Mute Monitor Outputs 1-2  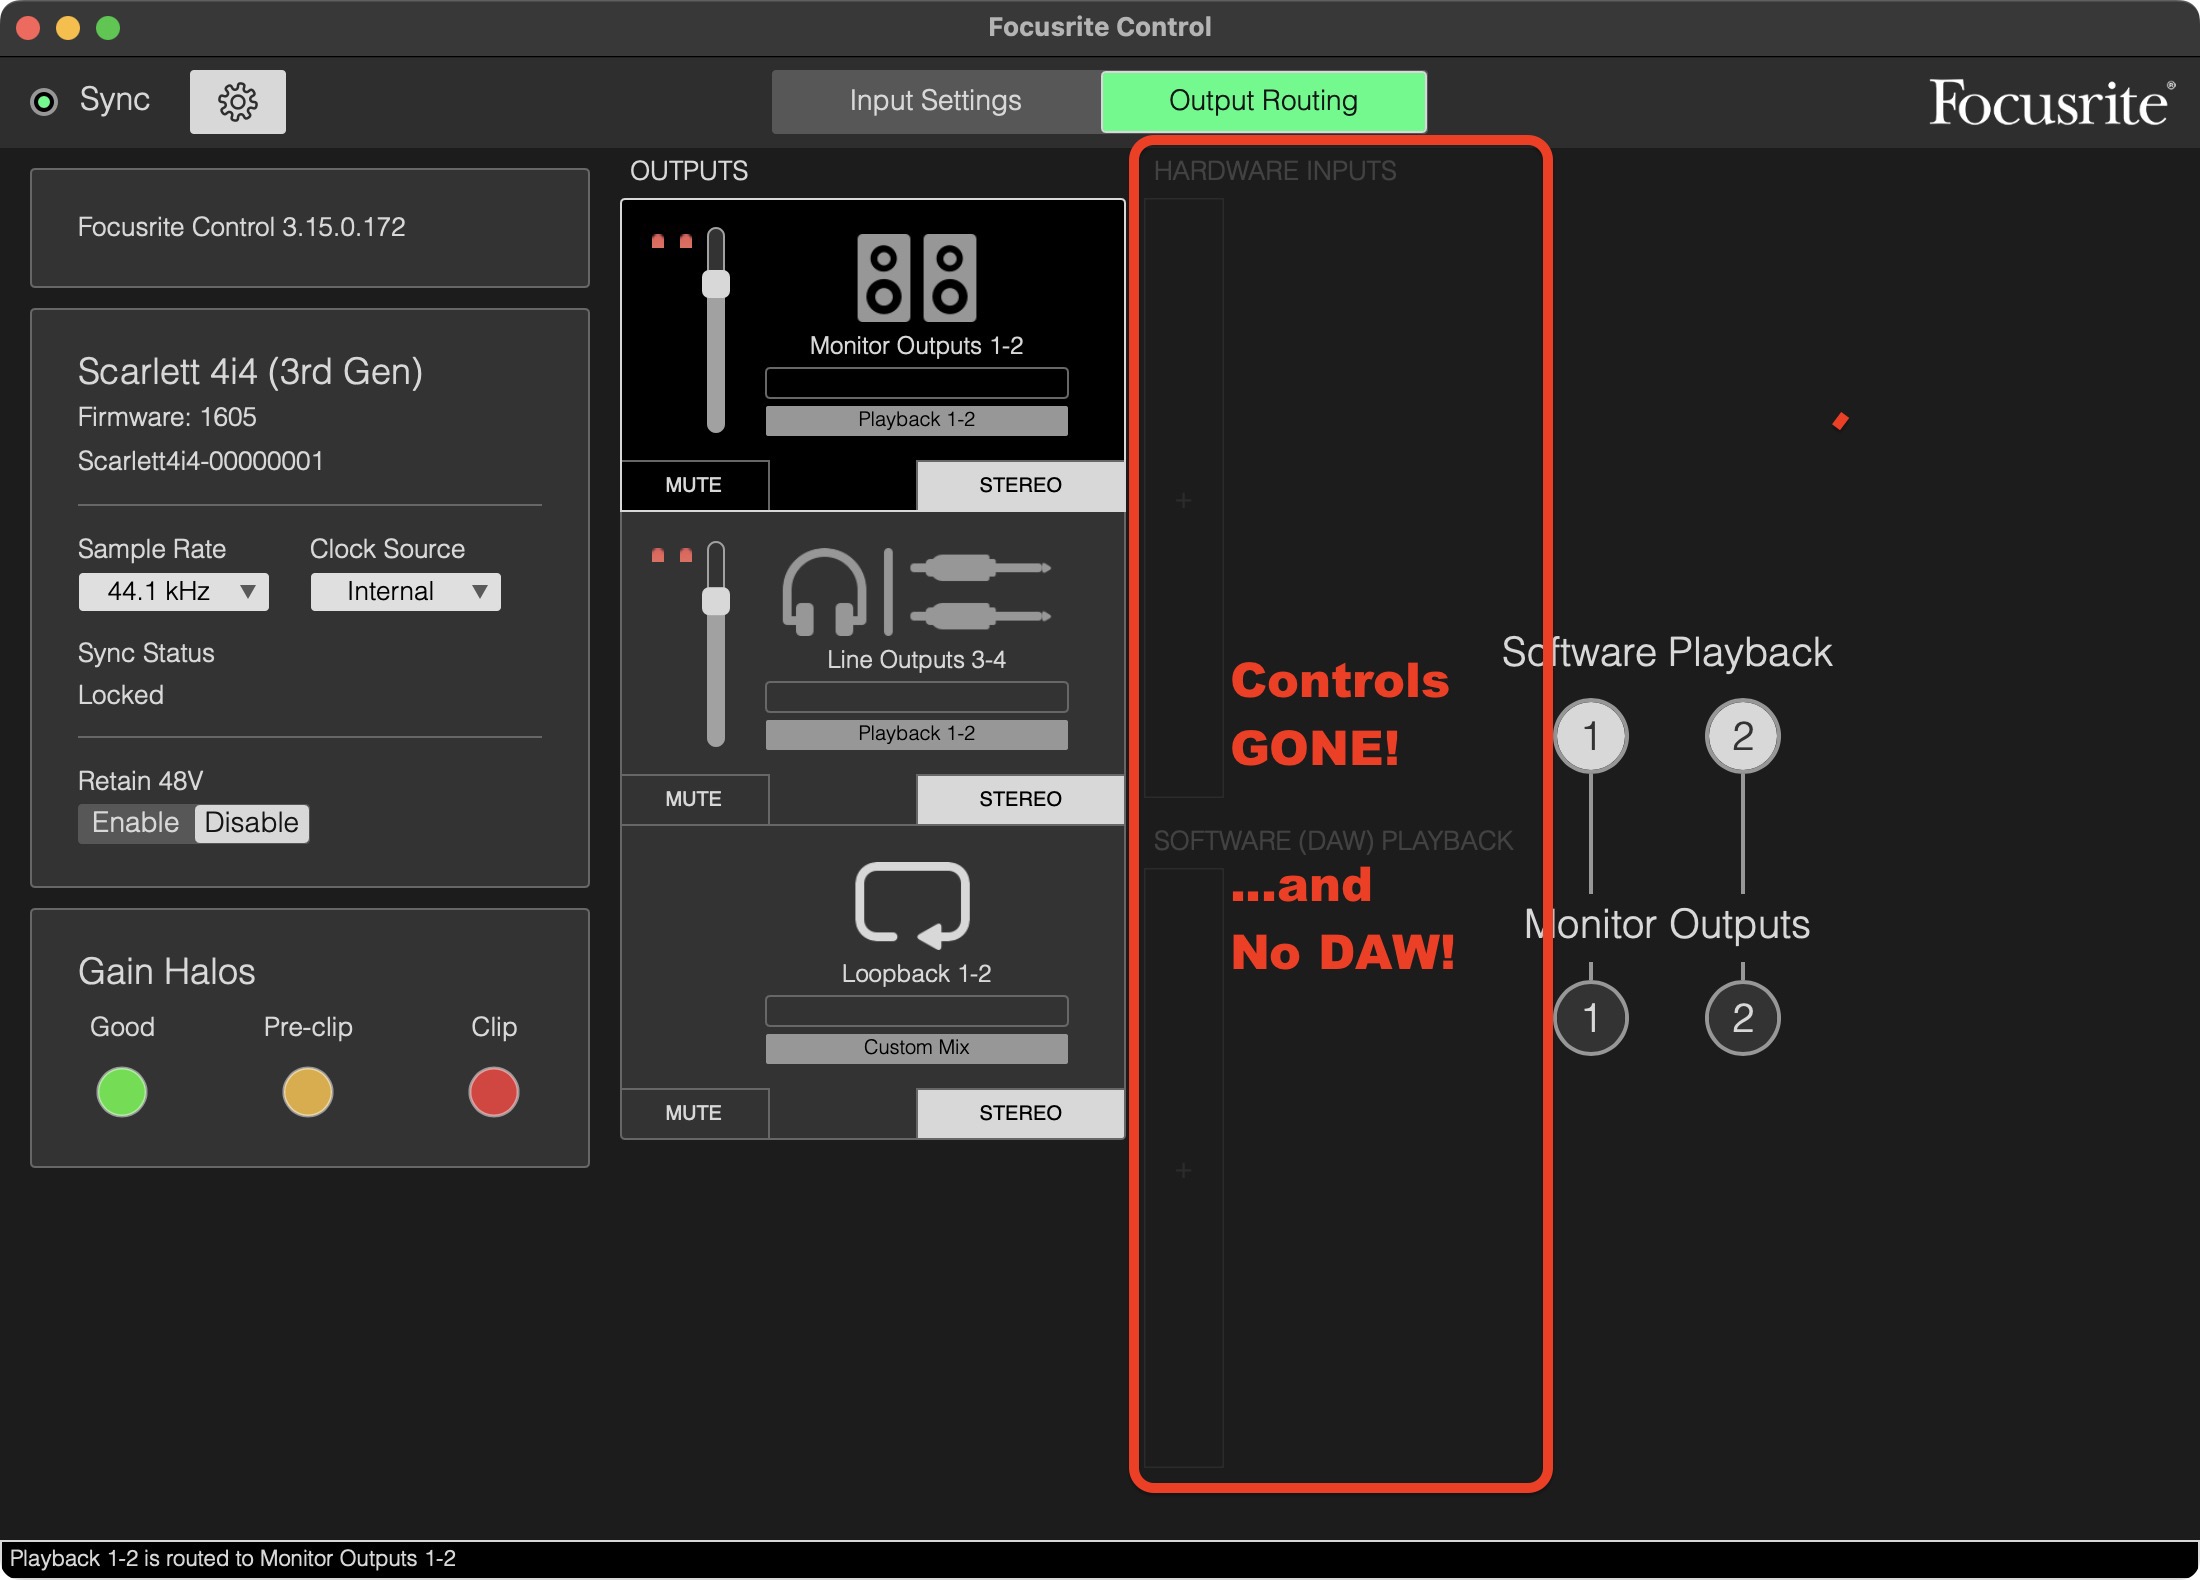694,485
